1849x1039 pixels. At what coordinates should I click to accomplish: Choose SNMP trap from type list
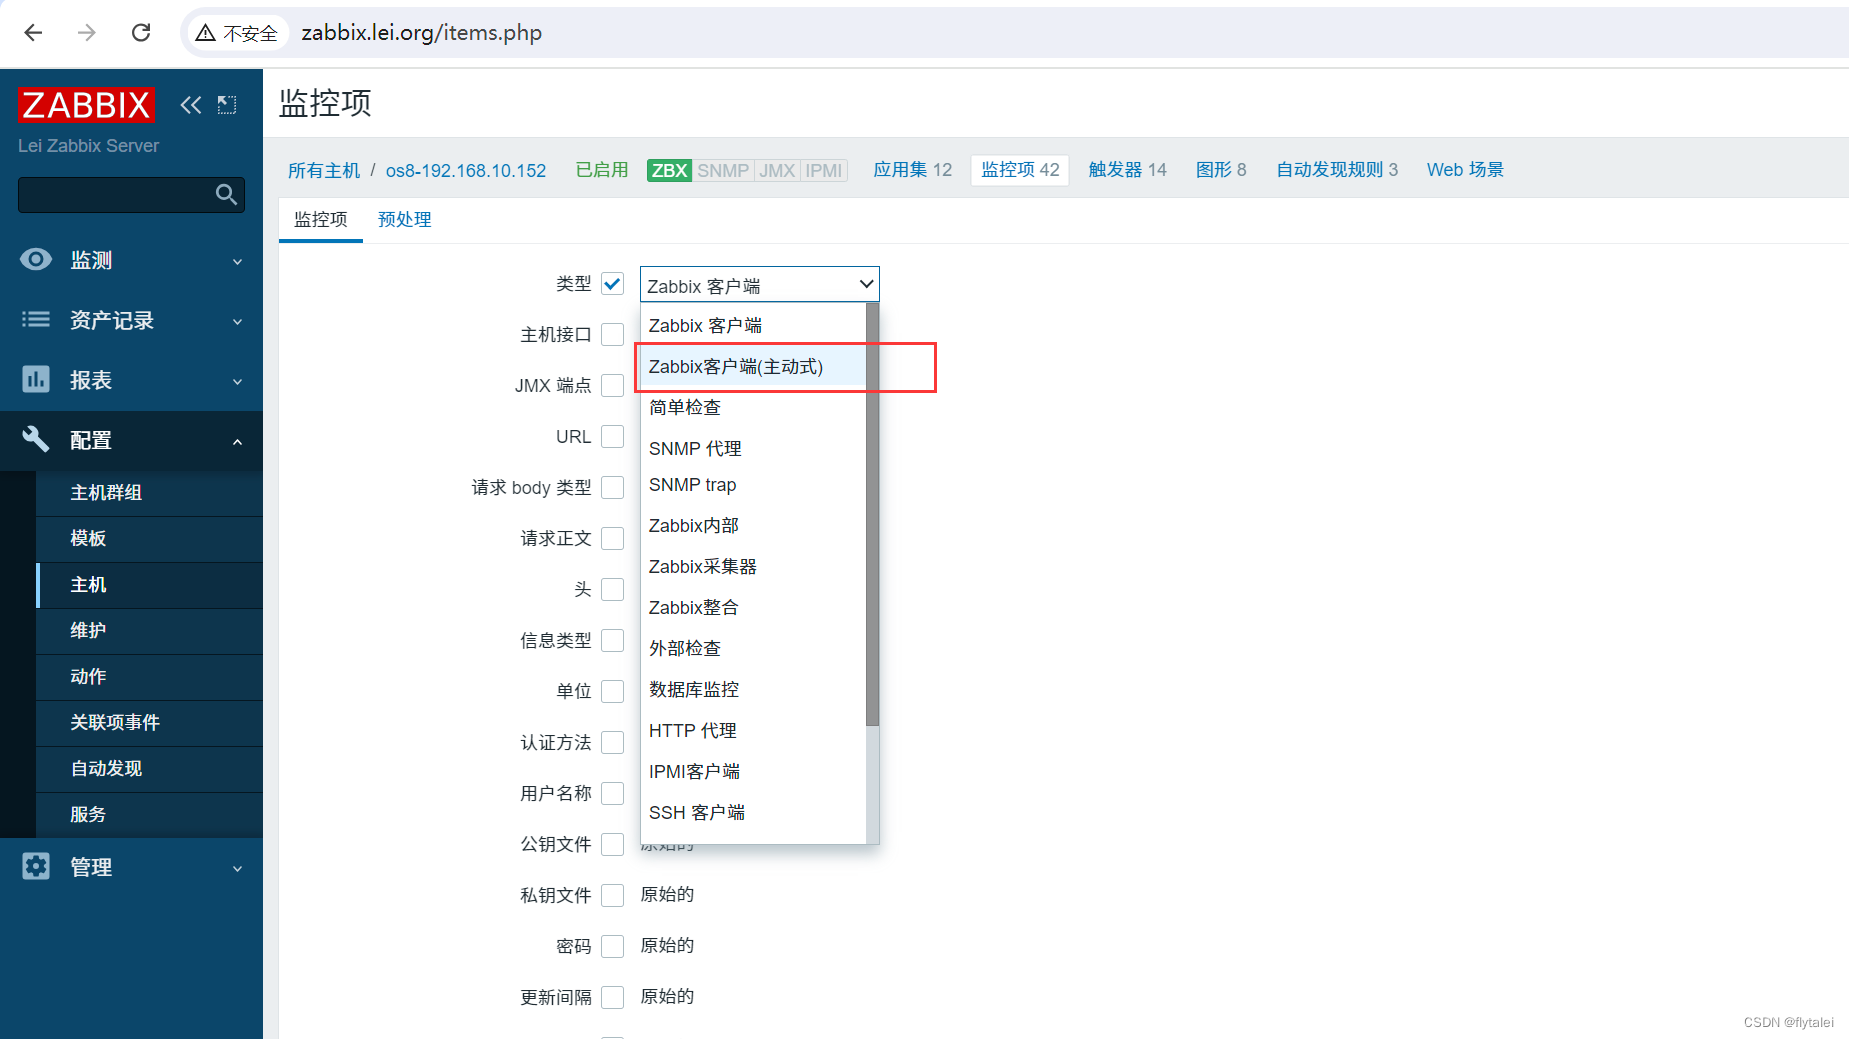753,485
